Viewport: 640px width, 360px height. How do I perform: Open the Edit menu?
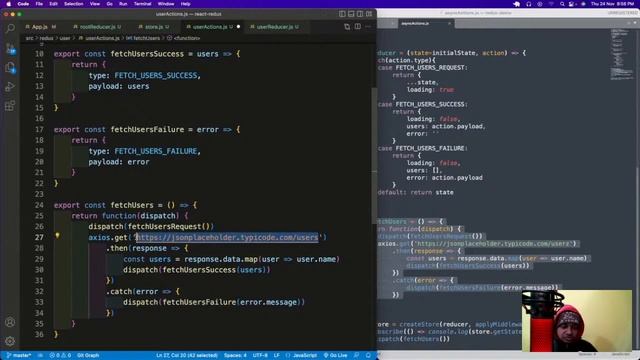pyautogui.click(x=53, y=4)
